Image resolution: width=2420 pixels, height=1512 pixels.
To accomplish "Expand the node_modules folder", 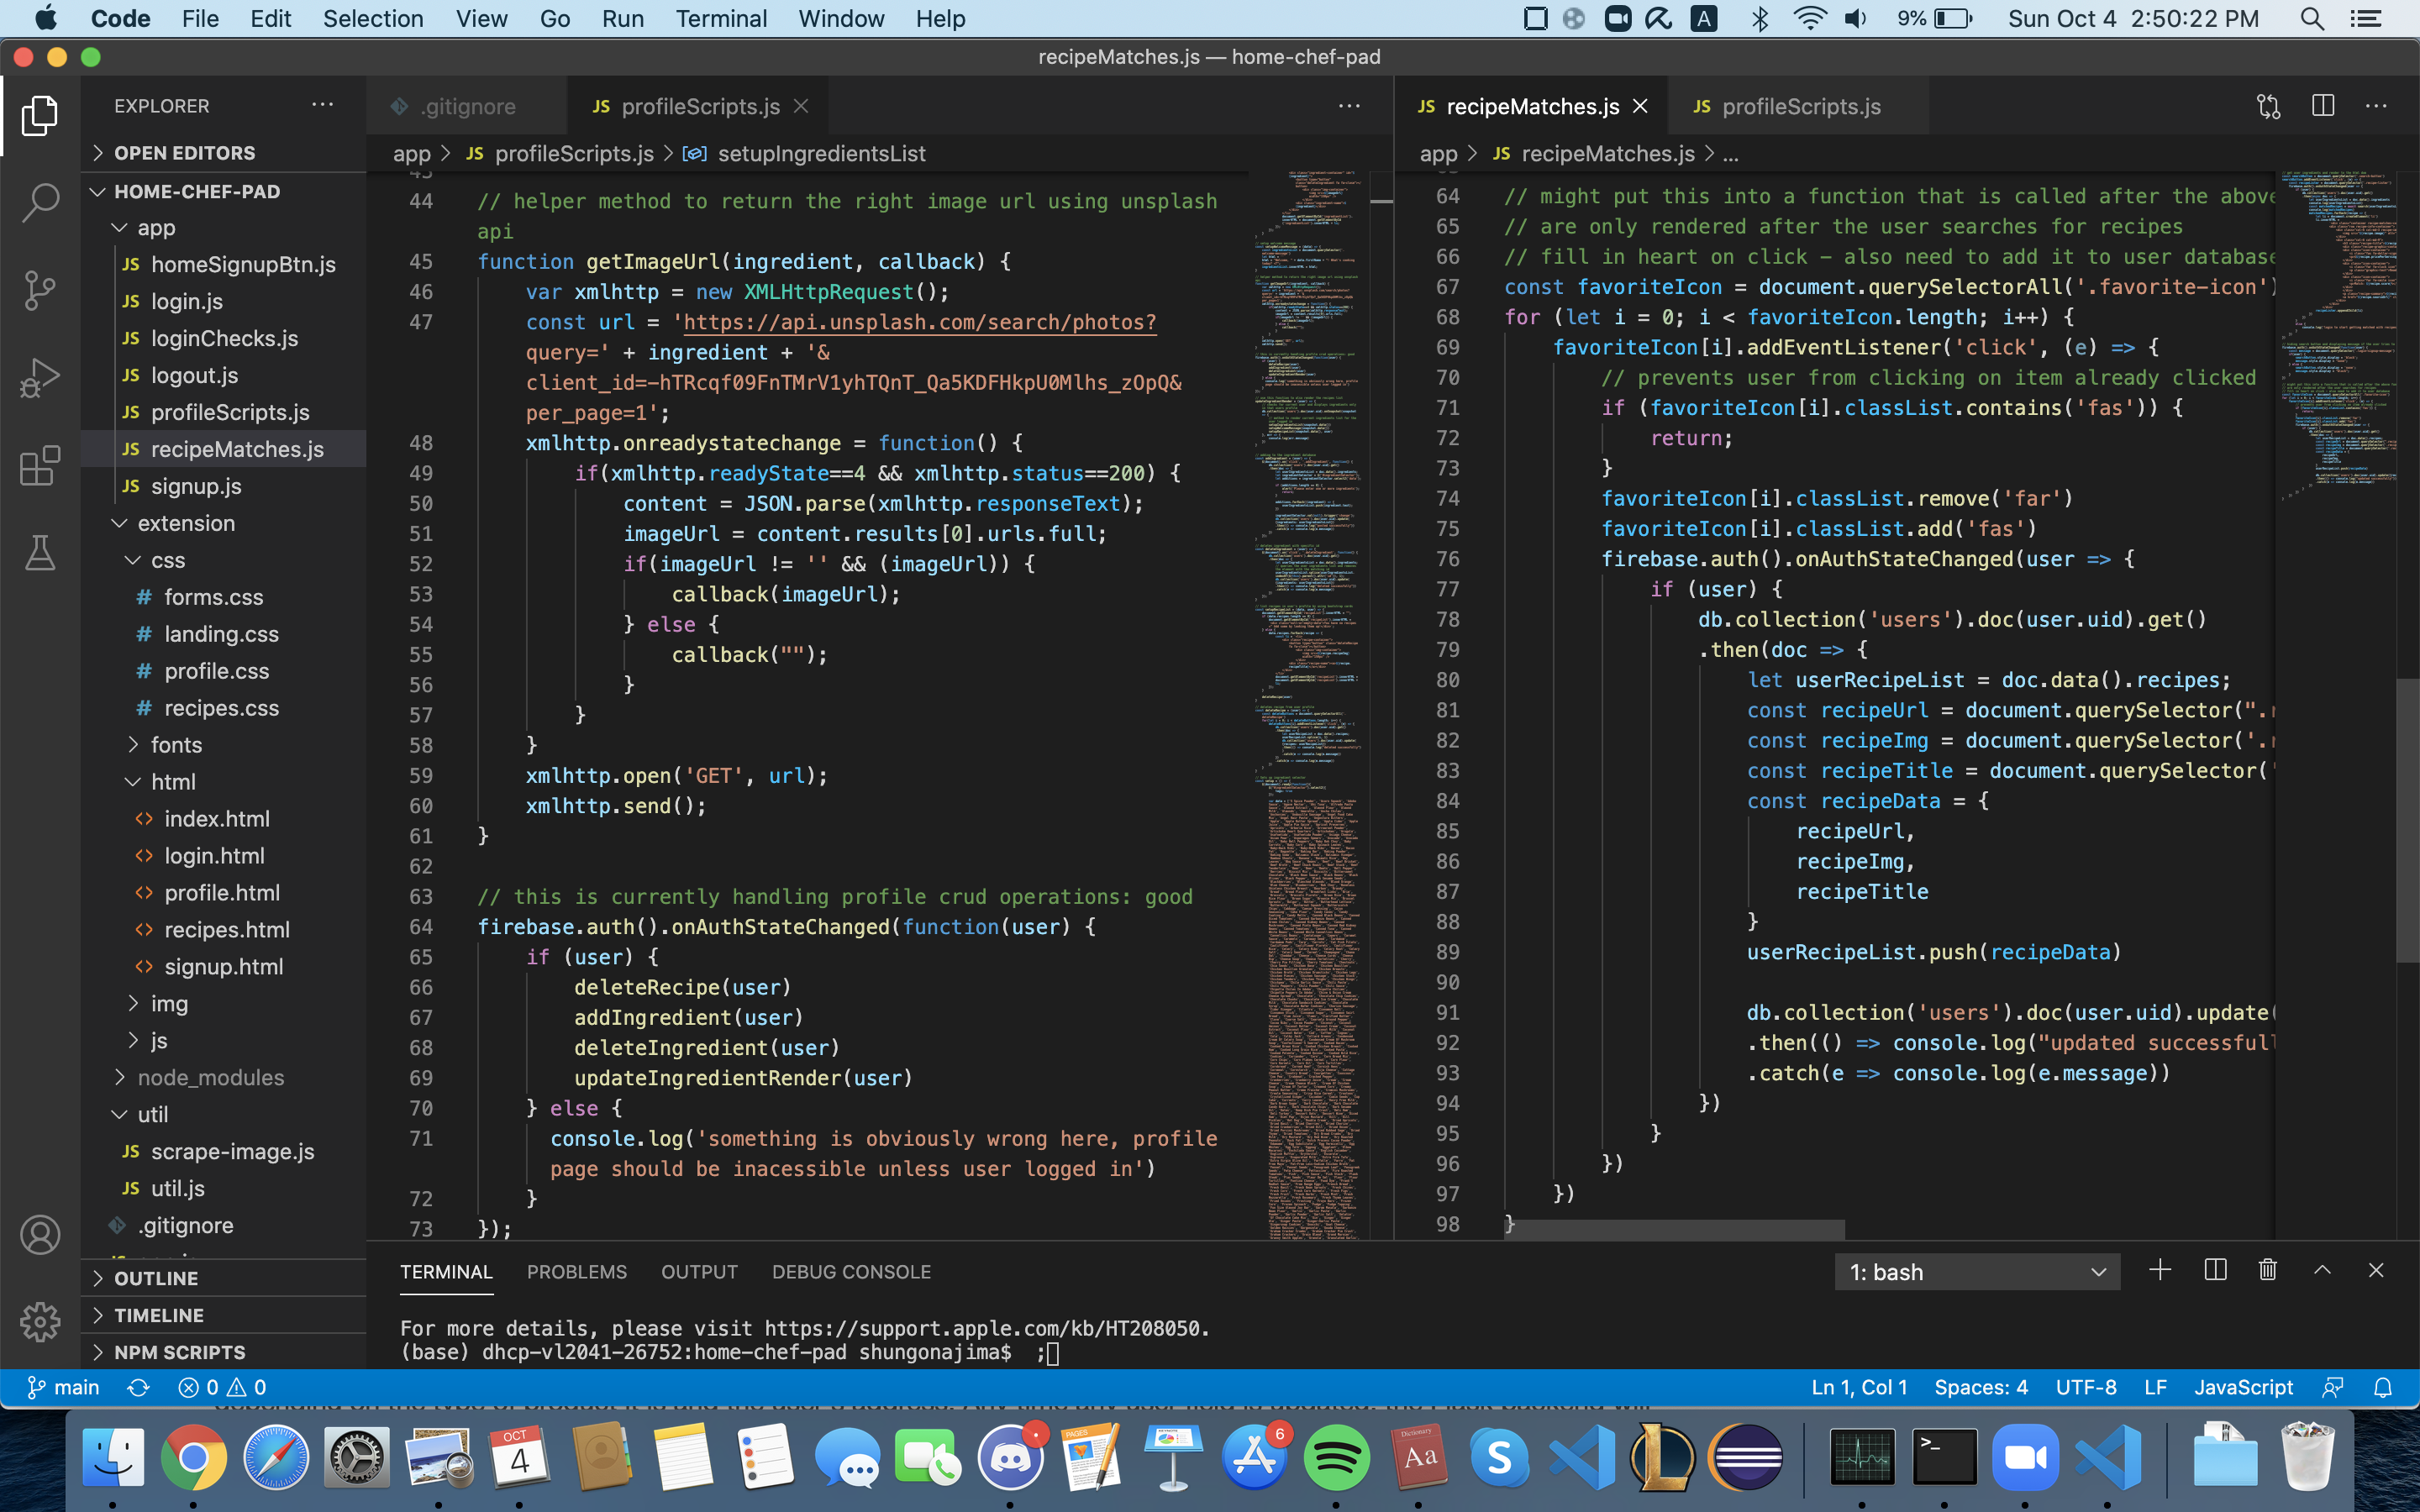I will (x=210, y=1077).
